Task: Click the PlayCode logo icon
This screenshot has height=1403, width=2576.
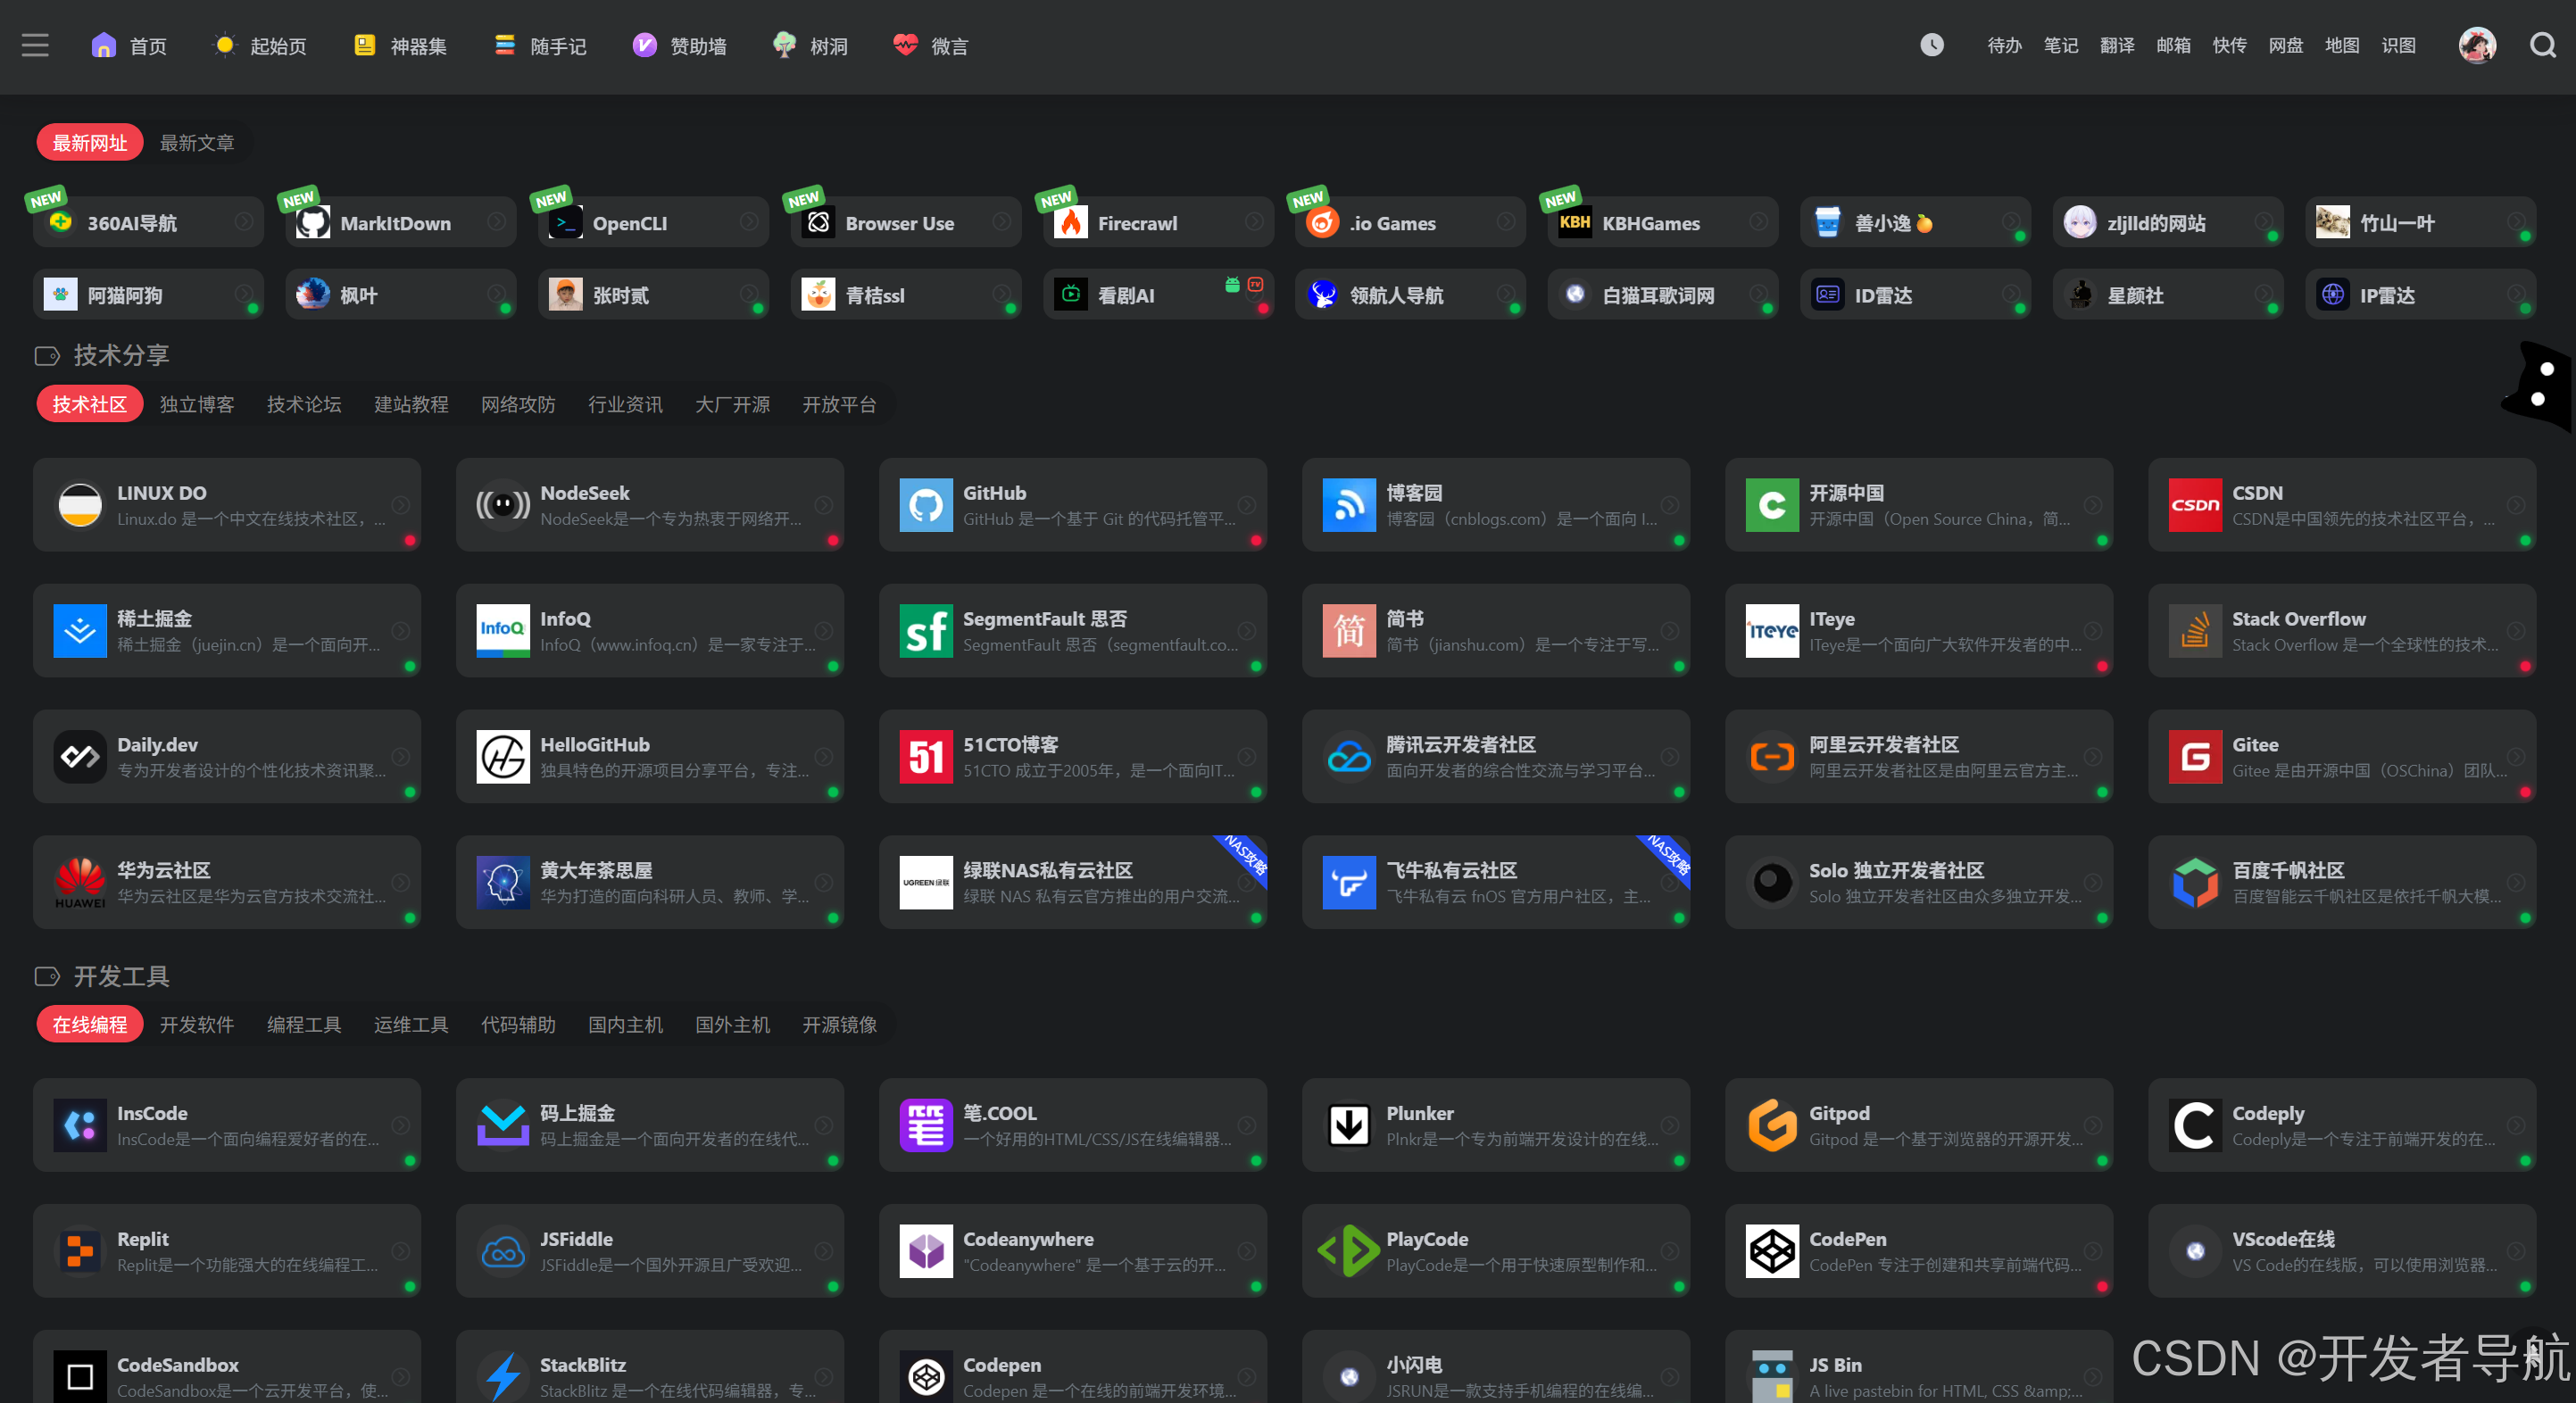Action: click(1349, 1251)
